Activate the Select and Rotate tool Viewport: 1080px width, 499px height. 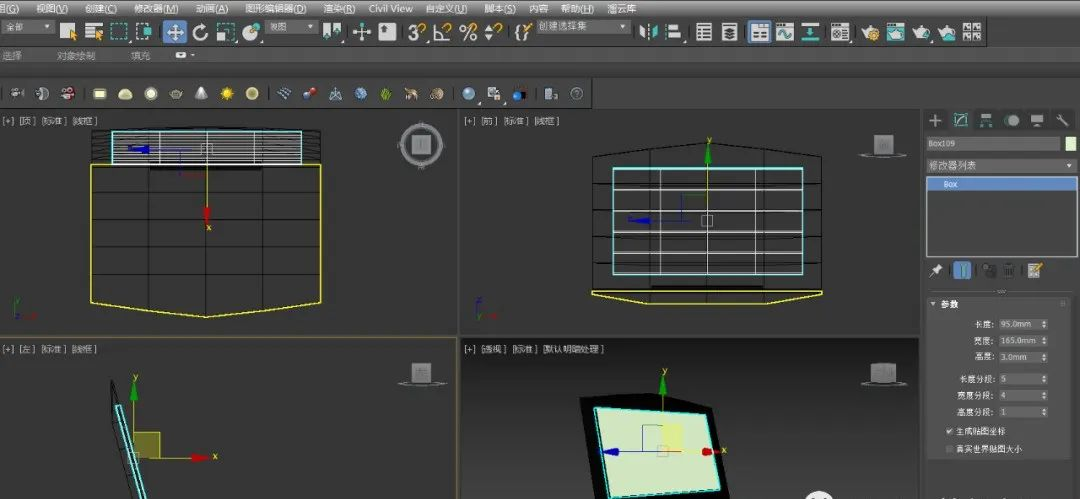[x=200, y=32]
